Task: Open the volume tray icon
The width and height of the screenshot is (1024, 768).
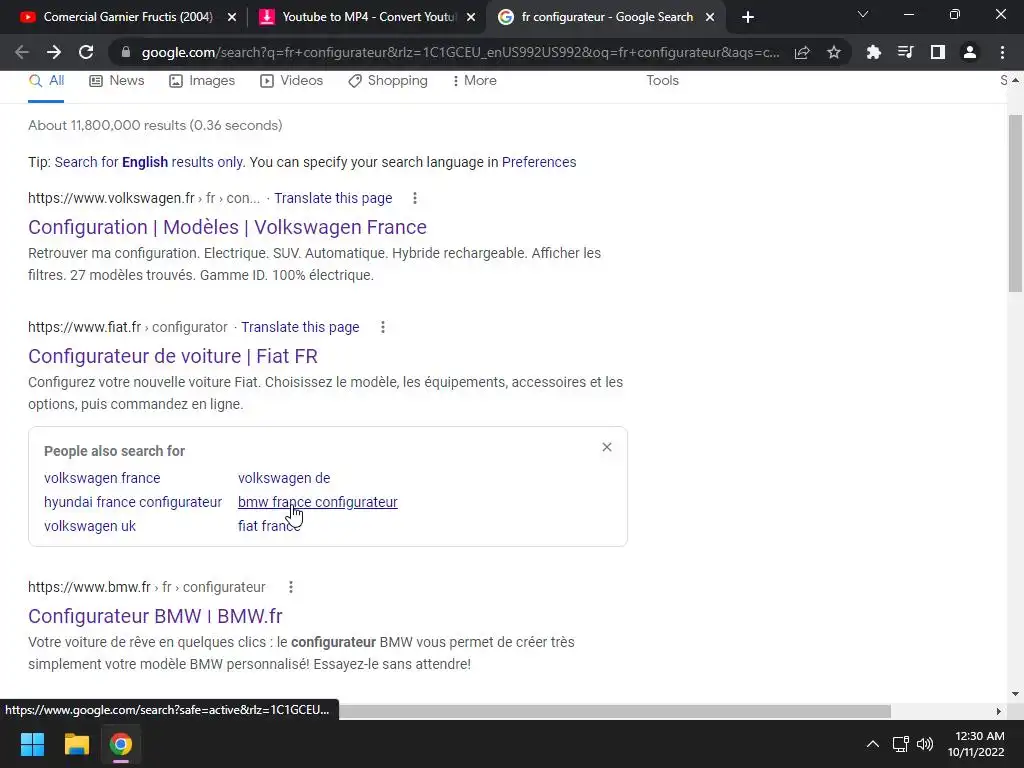Action: pyautogui.click(x=925, y=744)
